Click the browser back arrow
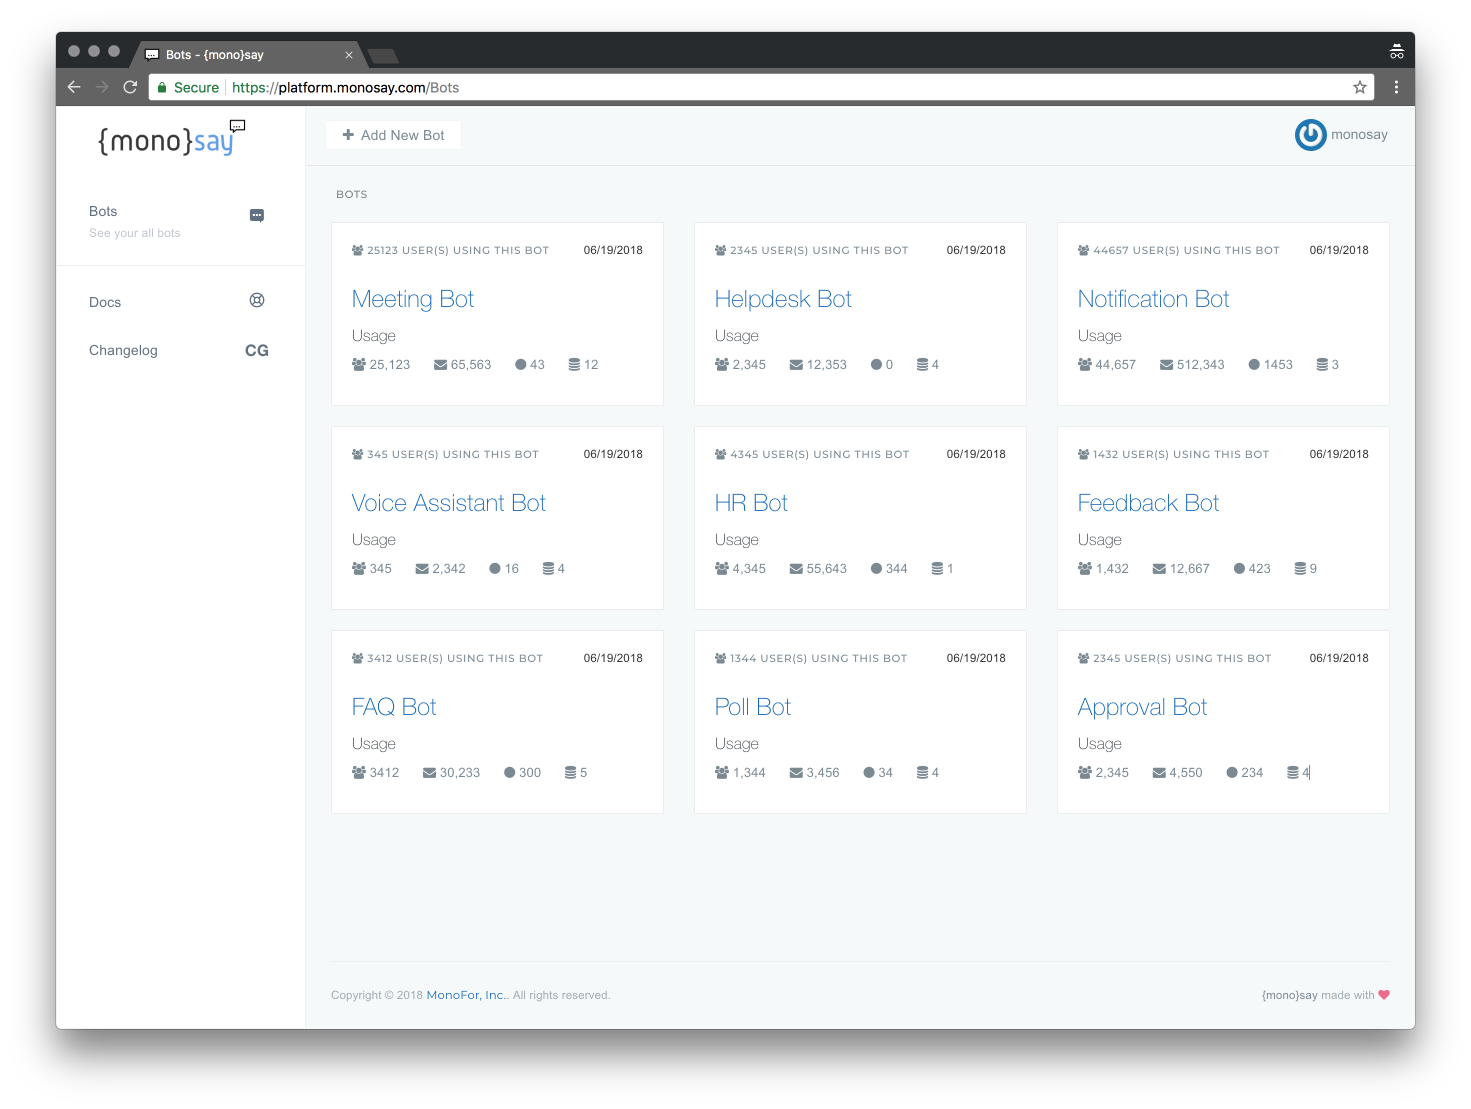This screenshot has width=1471, height=1109. point(74,87)
